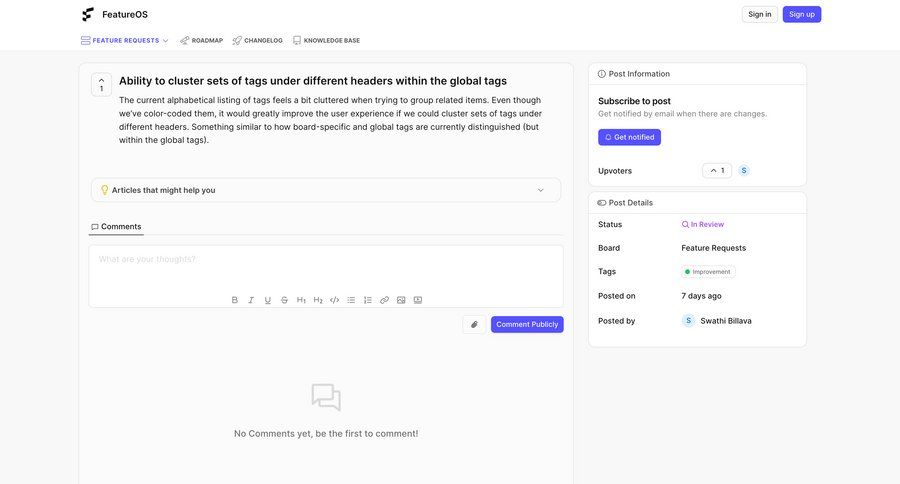Image resolution: width=900 pixels, height=484 pixels.
Task: Click the empty comments speech bubble illustration
Action: pyautogui.click(x=326, y=397)
